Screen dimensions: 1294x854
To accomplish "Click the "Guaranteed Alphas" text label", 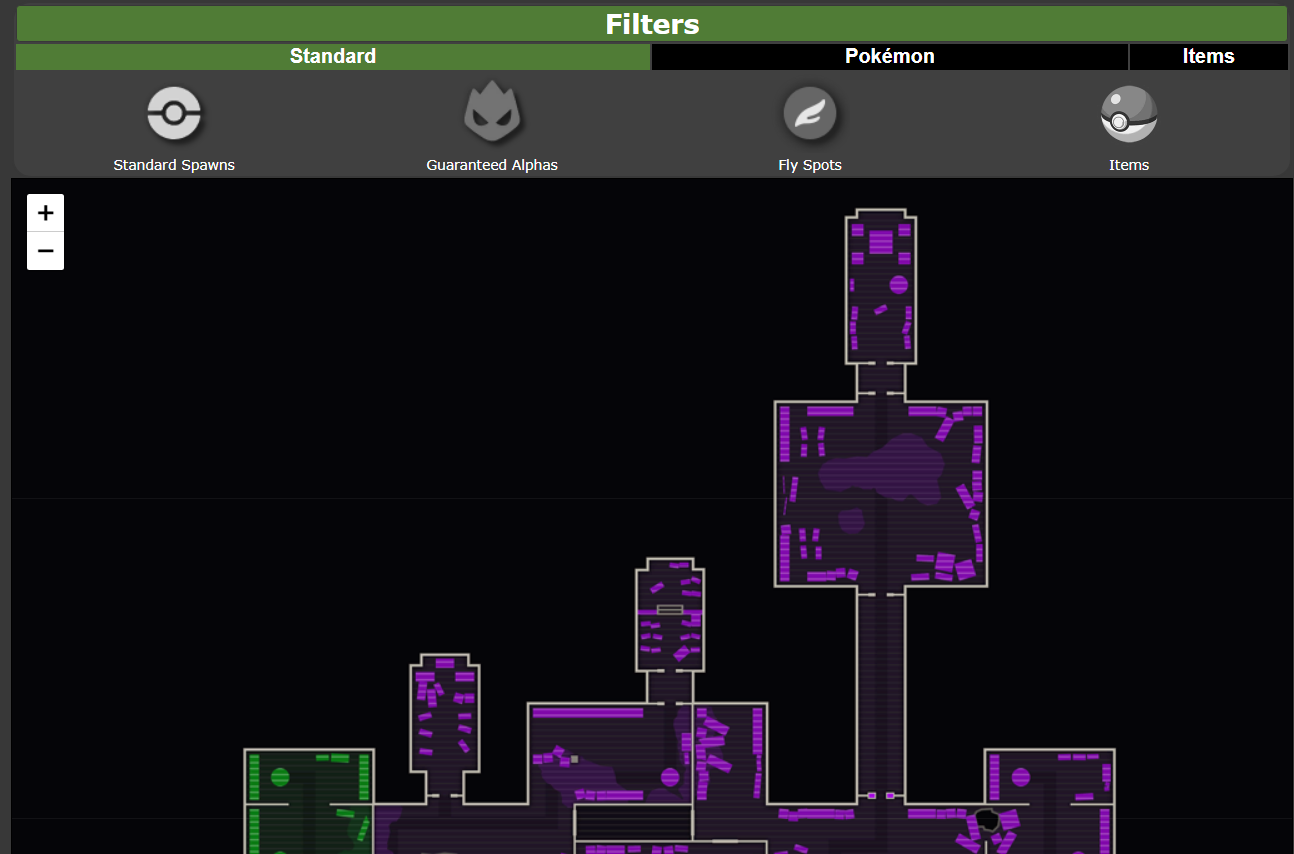I will [x=492, y=165].
